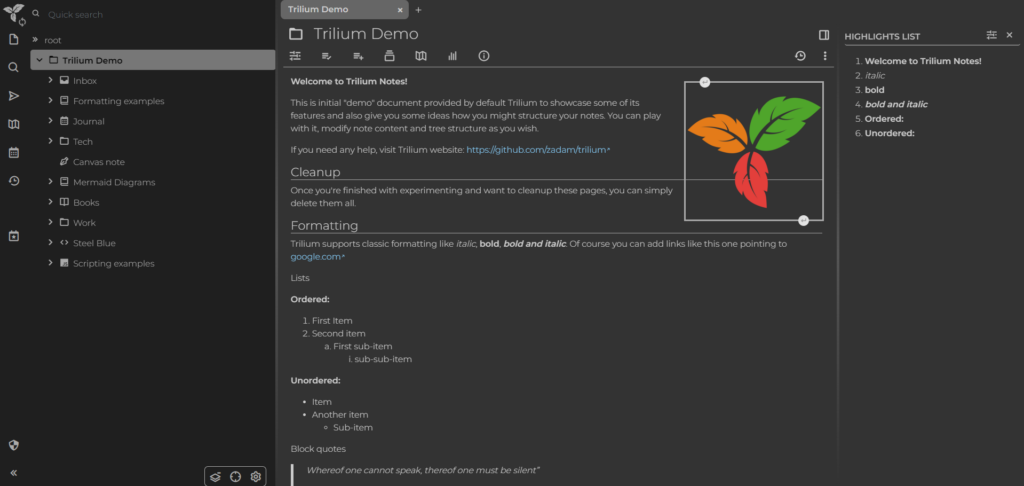Expand the Journal tree node

point(50,121)
